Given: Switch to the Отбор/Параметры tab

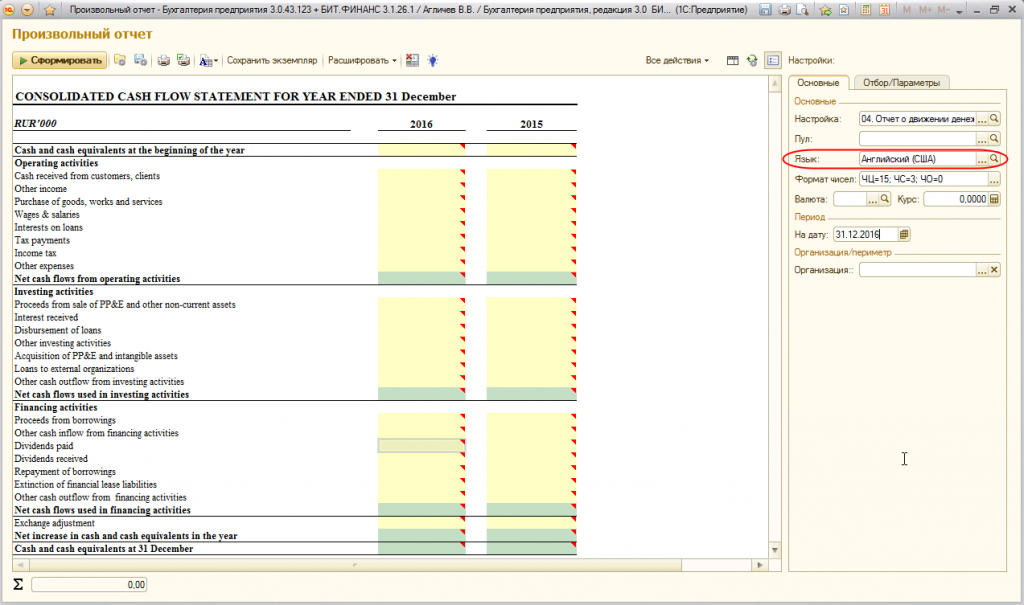Looking at the screenshot, I should coord(901,83).
